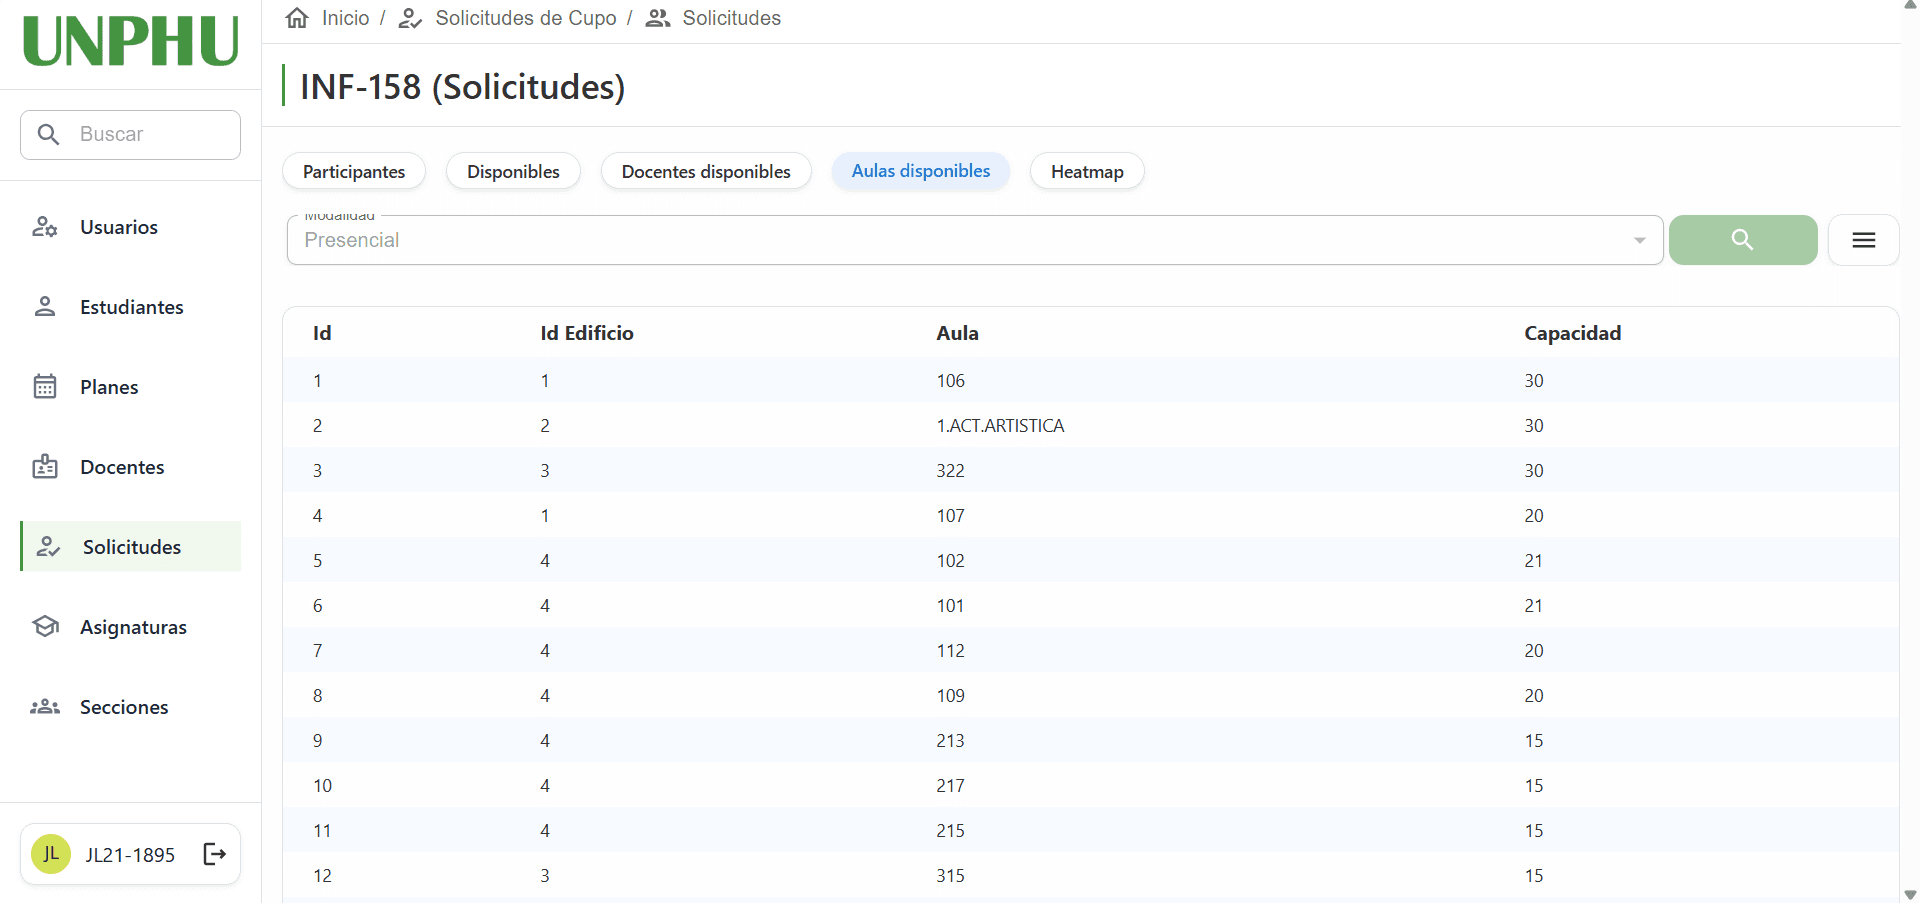Image resolution: width=1920 pixels, height=903 pixels.
Task: Open Asignaturas sidebar item
Action: point(130,627)
